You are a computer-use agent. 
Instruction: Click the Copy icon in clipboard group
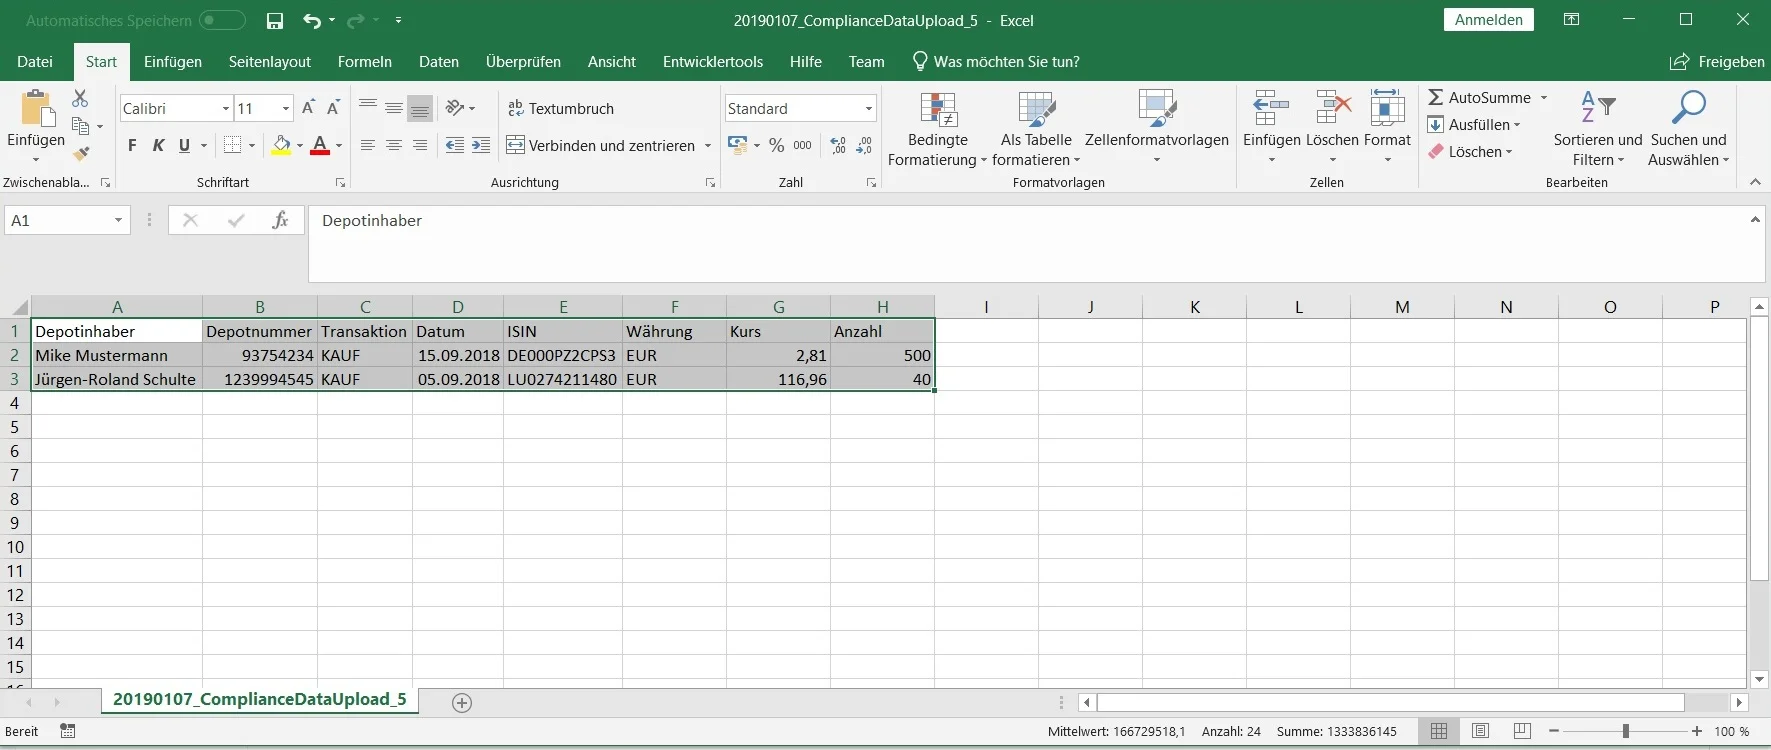click(x=81, y=126)
